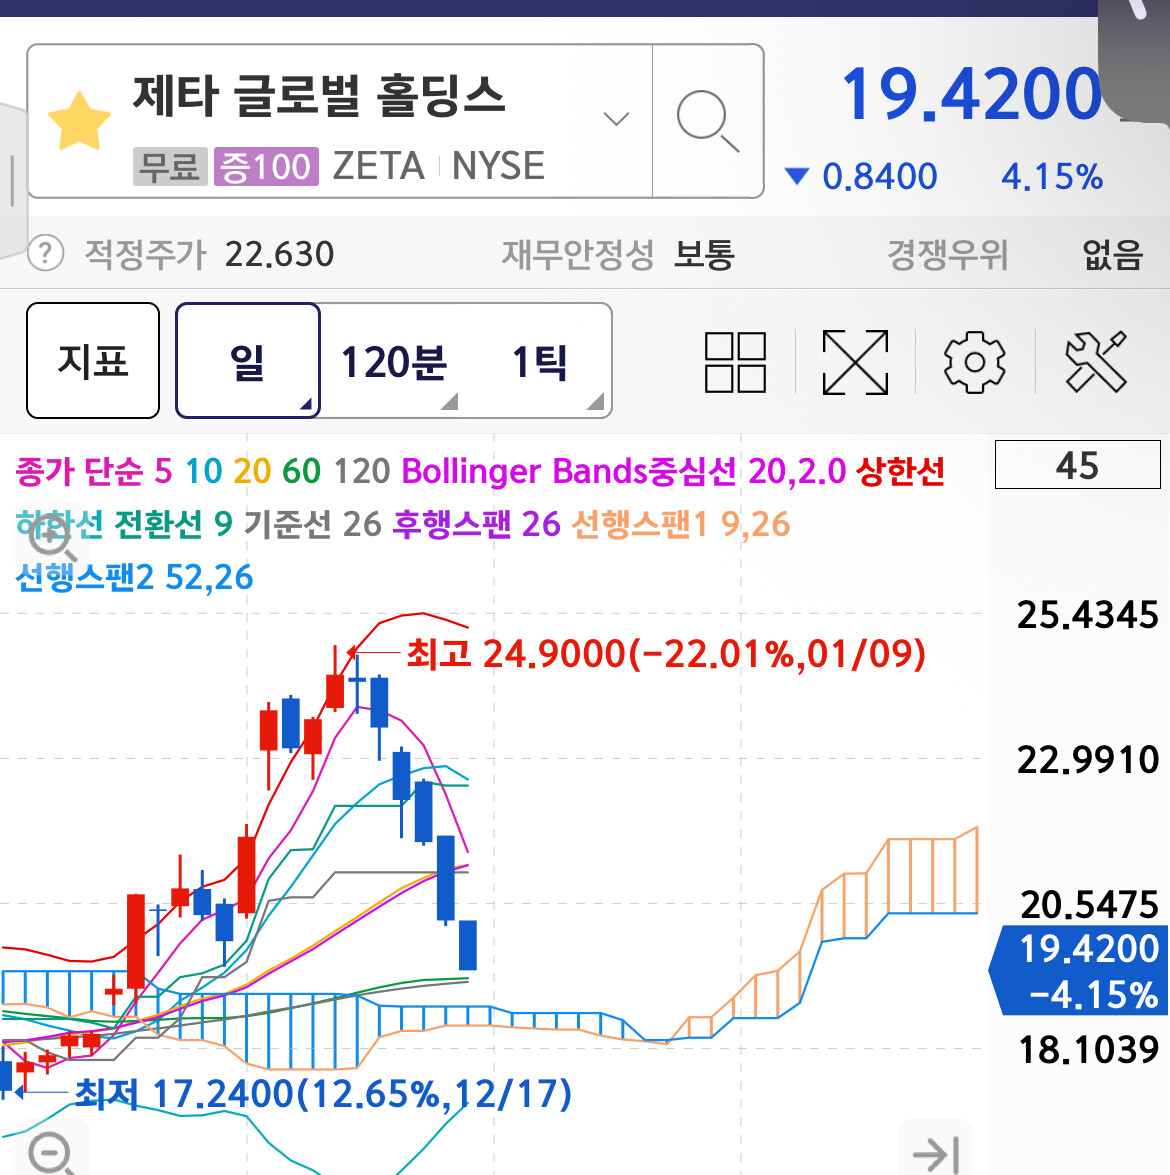Screen dimensions: 1170x1175
Task: Click the 후행스팬 26 legend label
Action: pyautogui.click(x=477, y=524)
